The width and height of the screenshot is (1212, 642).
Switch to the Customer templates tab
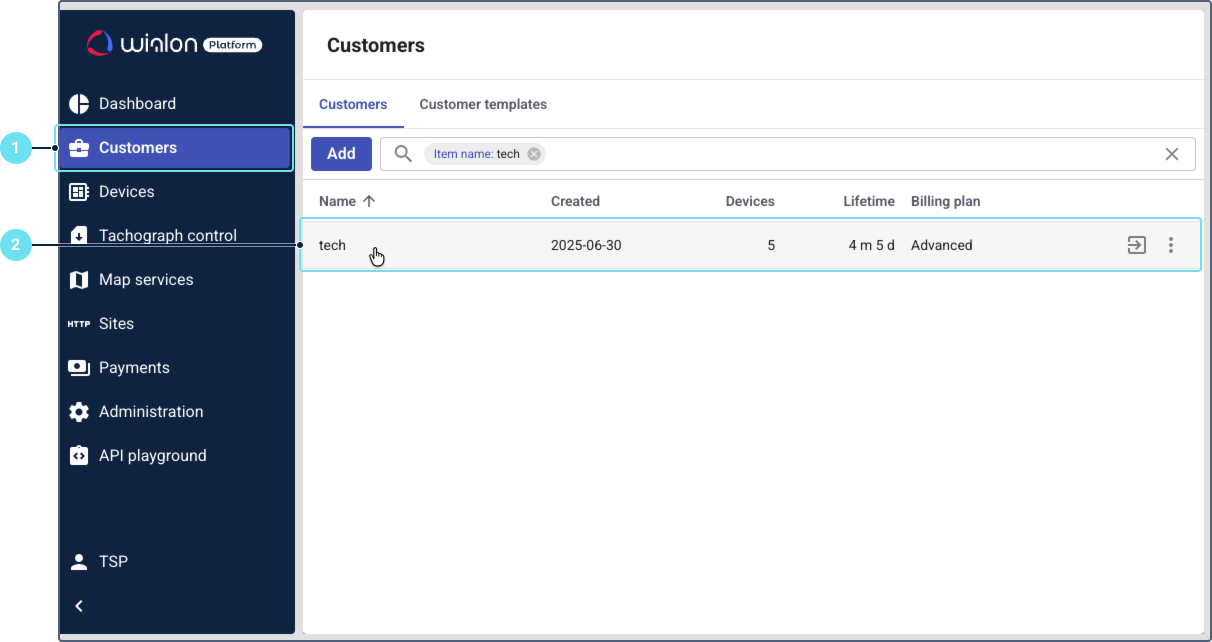pos(483,104)
